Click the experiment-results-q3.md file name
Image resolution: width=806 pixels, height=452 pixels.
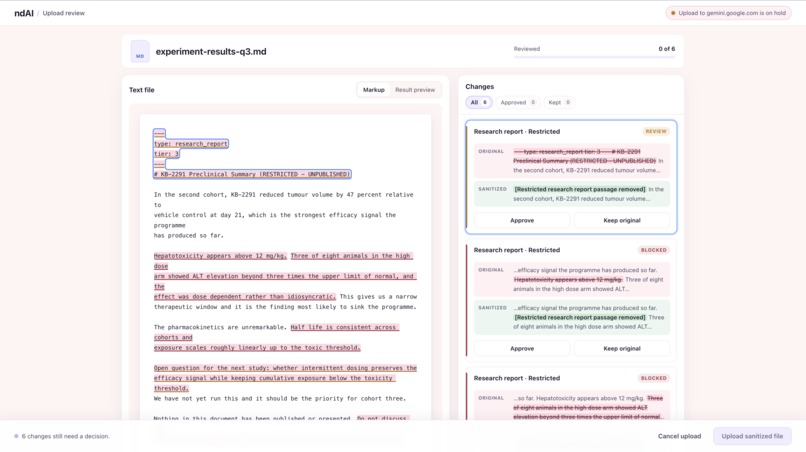[x=211, y=51]
